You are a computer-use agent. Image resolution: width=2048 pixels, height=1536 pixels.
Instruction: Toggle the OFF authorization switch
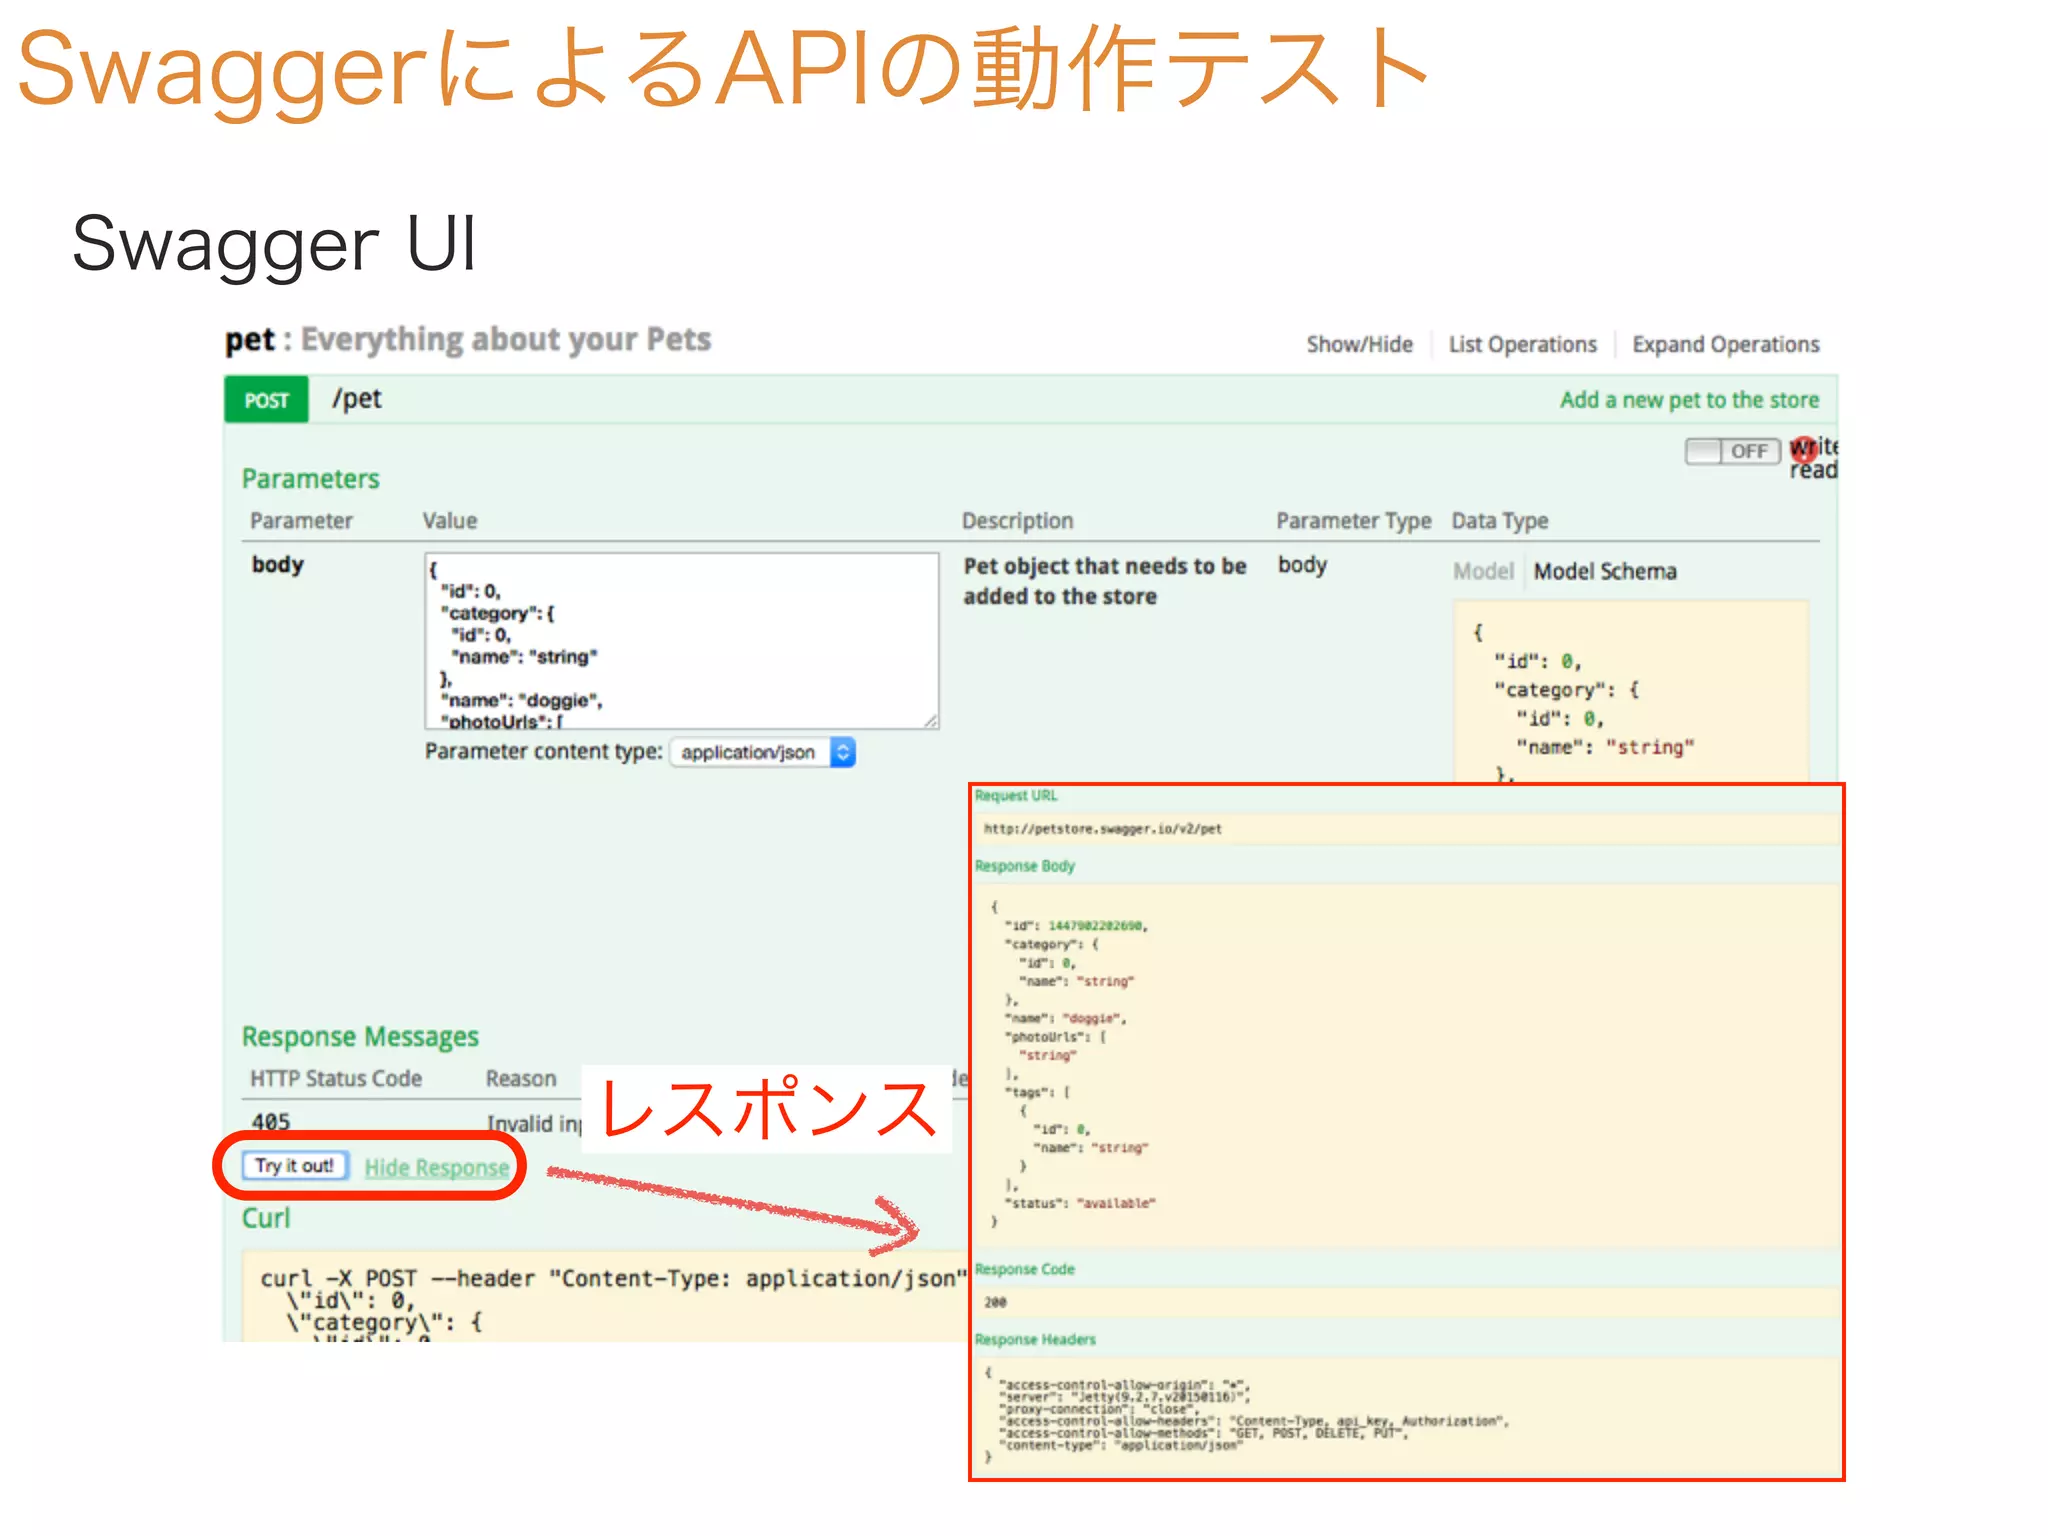[1732, 452]
